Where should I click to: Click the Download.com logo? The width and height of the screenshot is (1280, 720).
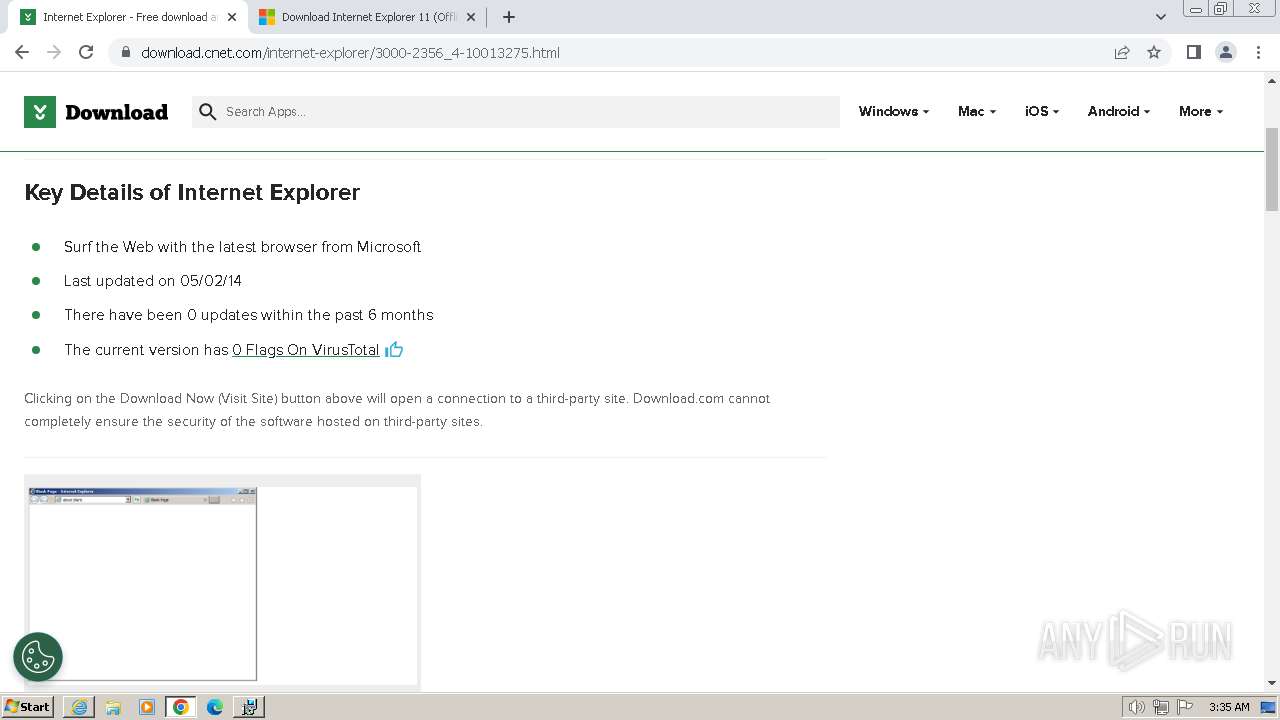[x=96, y=112]
